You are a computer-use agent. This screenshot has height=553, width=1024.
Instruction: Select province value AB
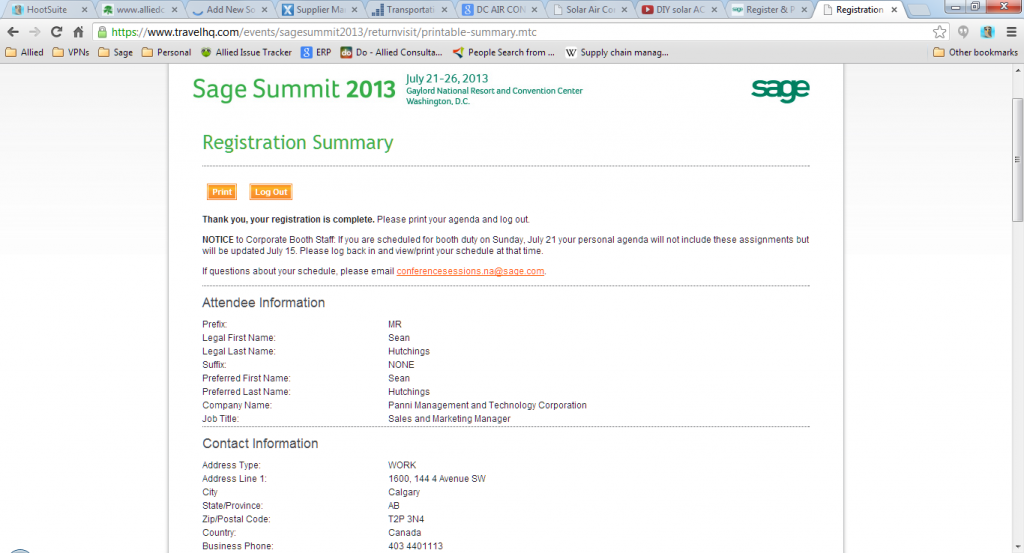394,505
